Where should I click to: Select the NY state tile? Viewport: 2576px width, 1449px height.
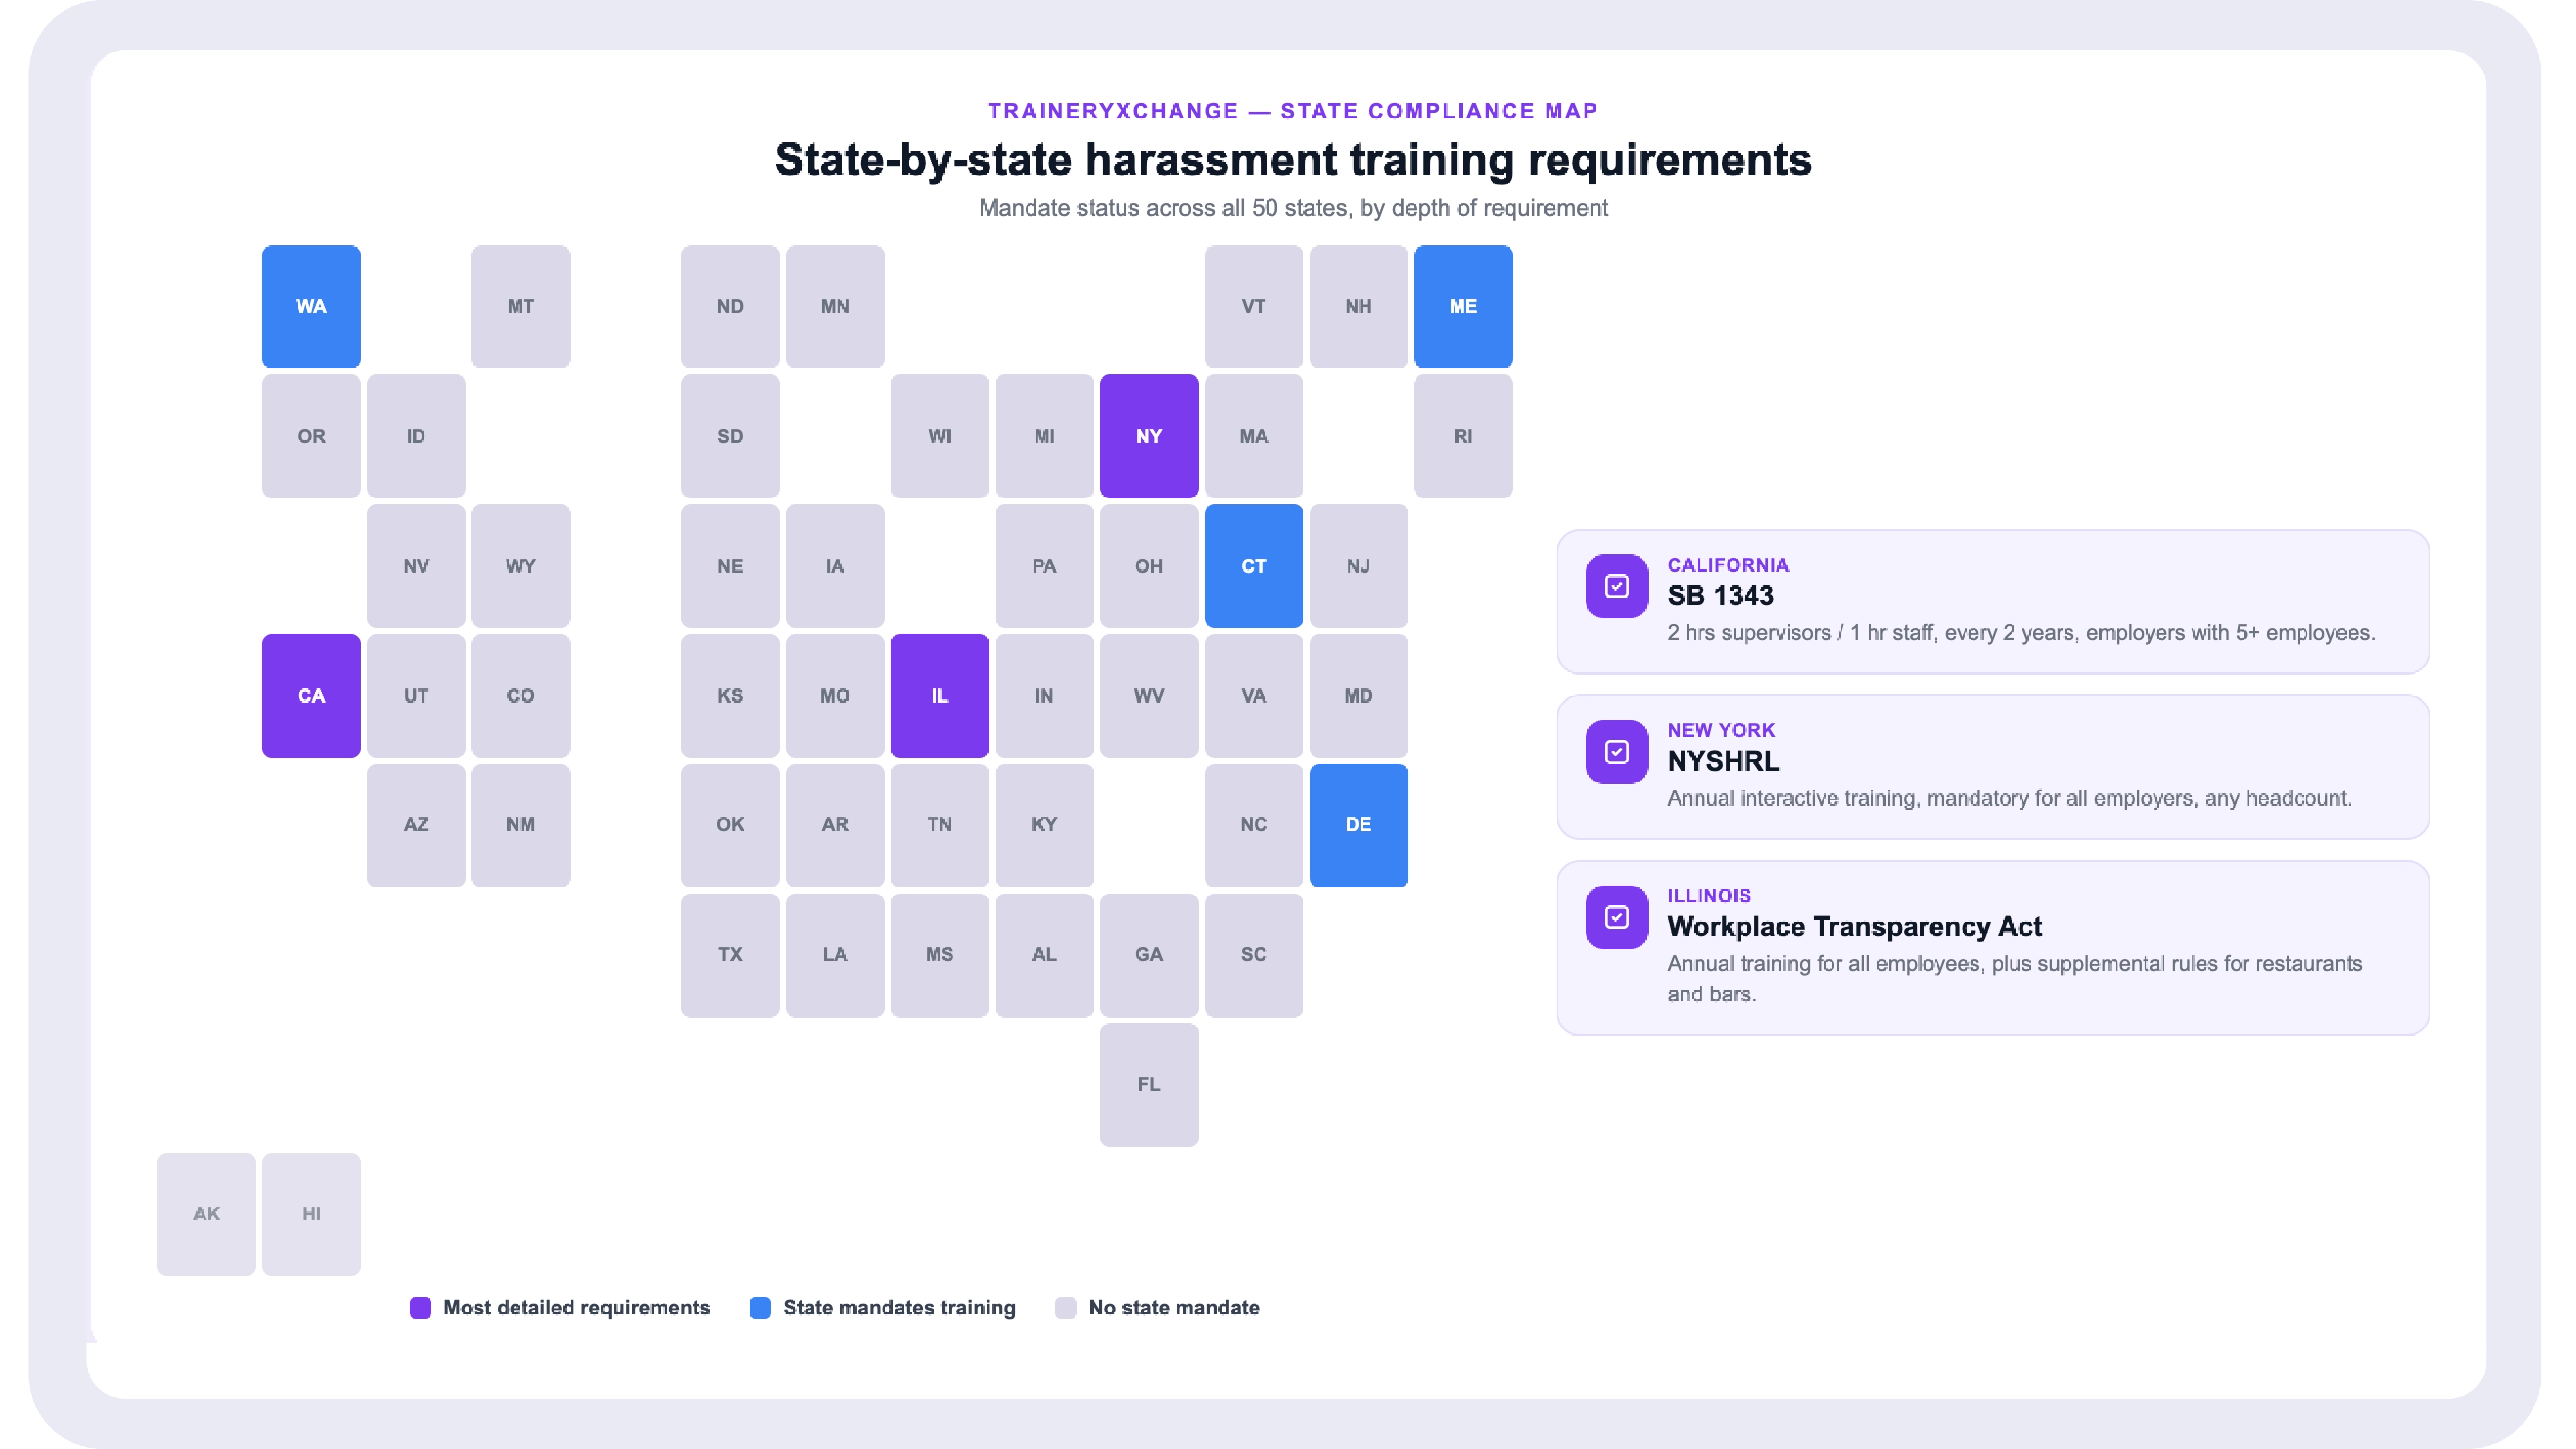pyautogui.click(x=1149, y=436)
